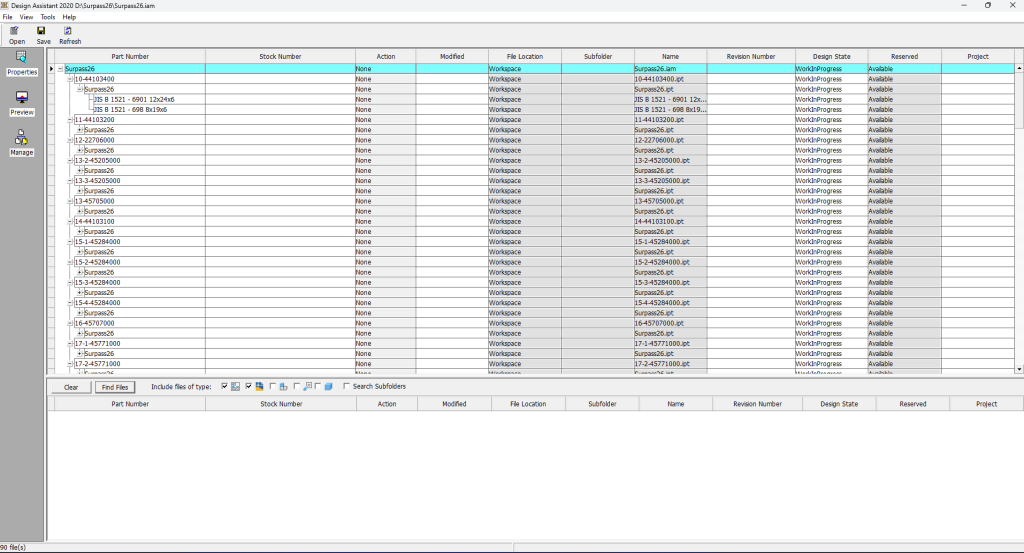Click the Design State column header

click(x=831, y=56)
